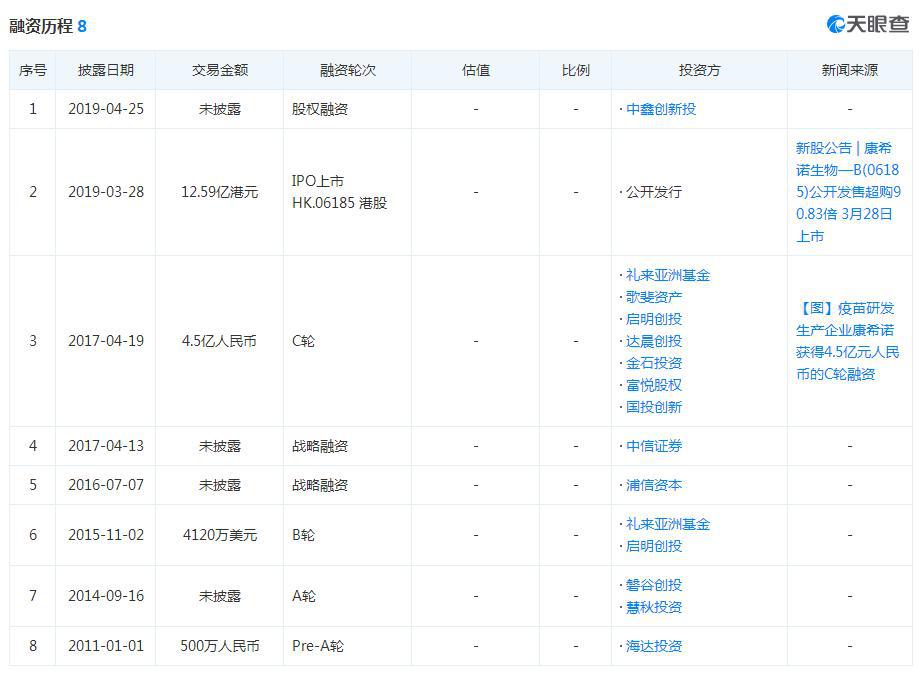Select date cell 2019-03-28
The width and height of the screenshot is (923, 673).
[x=106, y=192]
